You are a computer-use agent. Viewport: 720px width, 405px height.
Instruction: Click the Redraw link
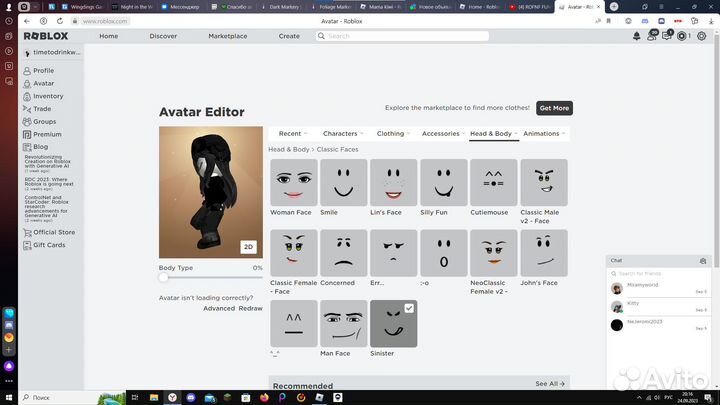click(250, 308)
